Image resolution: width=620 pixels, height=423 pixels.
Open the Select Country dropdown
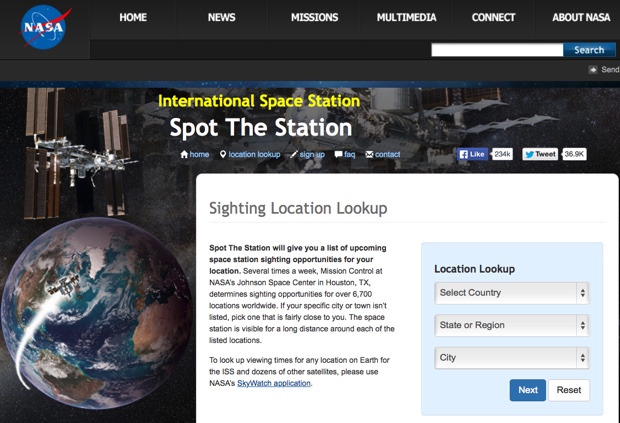click(x=512, y=293)
